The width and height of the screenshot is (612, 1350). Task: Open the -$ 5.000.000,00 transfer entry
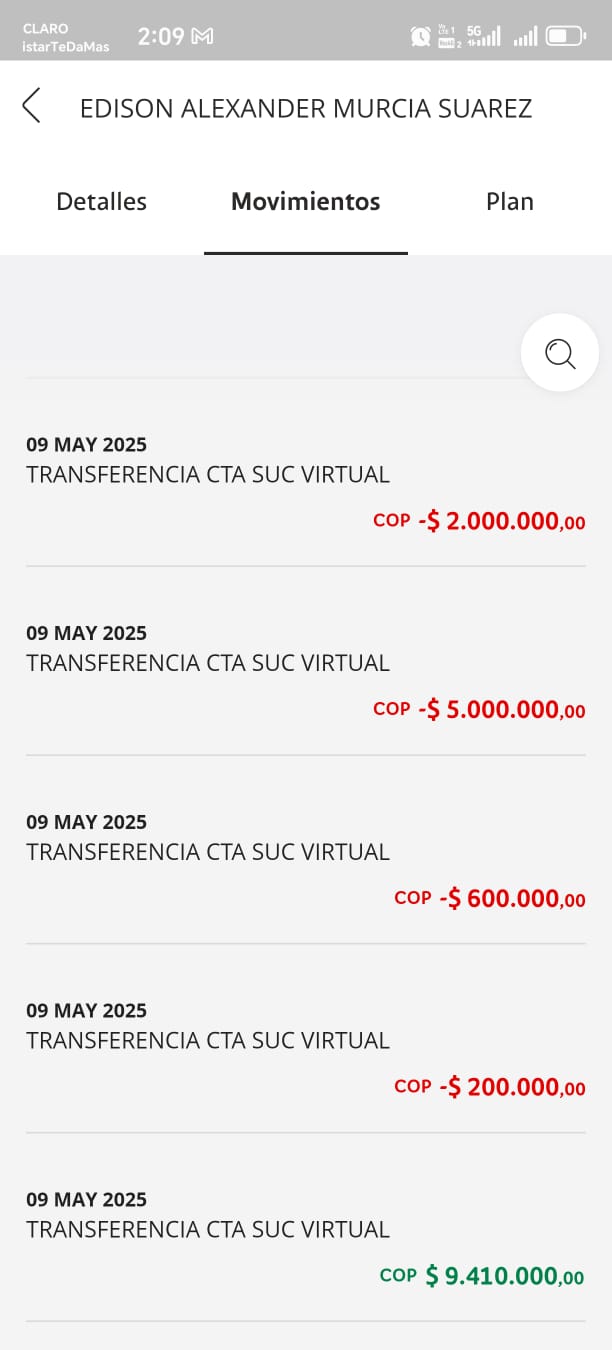305,664
